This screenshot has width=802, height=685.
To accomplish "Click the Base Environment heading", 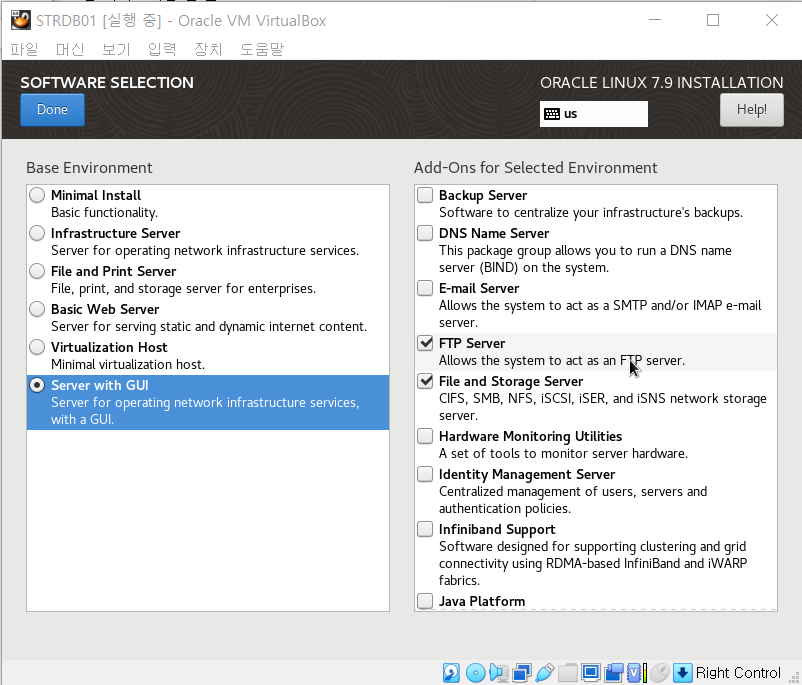I will click(x=89, y=168).
